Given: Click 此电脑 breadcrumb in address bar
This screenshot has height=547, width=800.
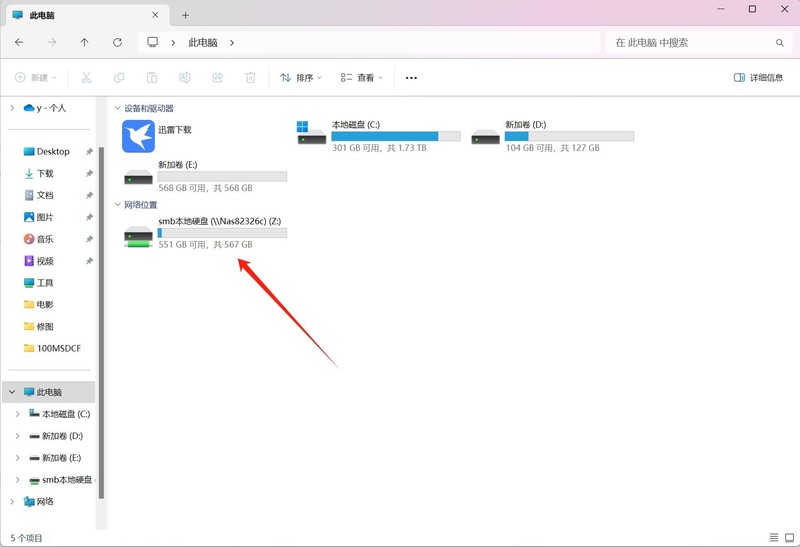Looking at the screenshot, I should (x=203, y=43).
